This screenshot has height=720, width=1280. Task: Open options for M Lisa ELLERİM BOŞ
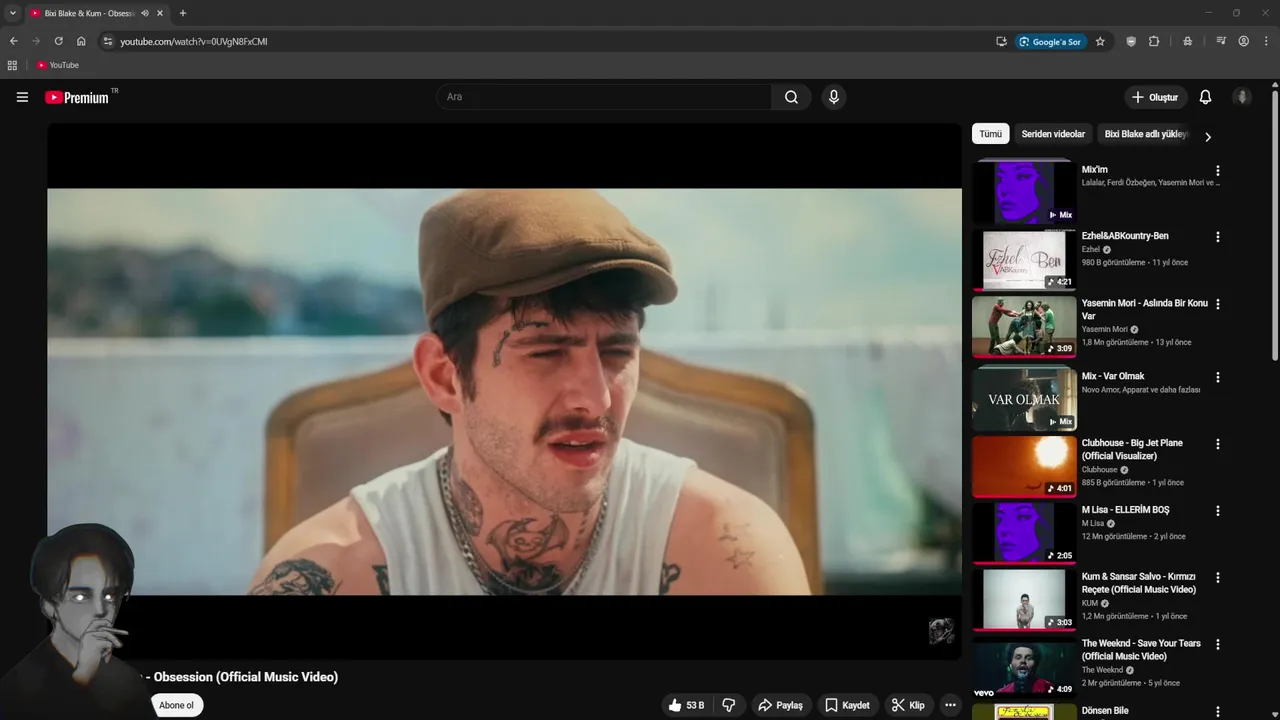coord(1217,511)
